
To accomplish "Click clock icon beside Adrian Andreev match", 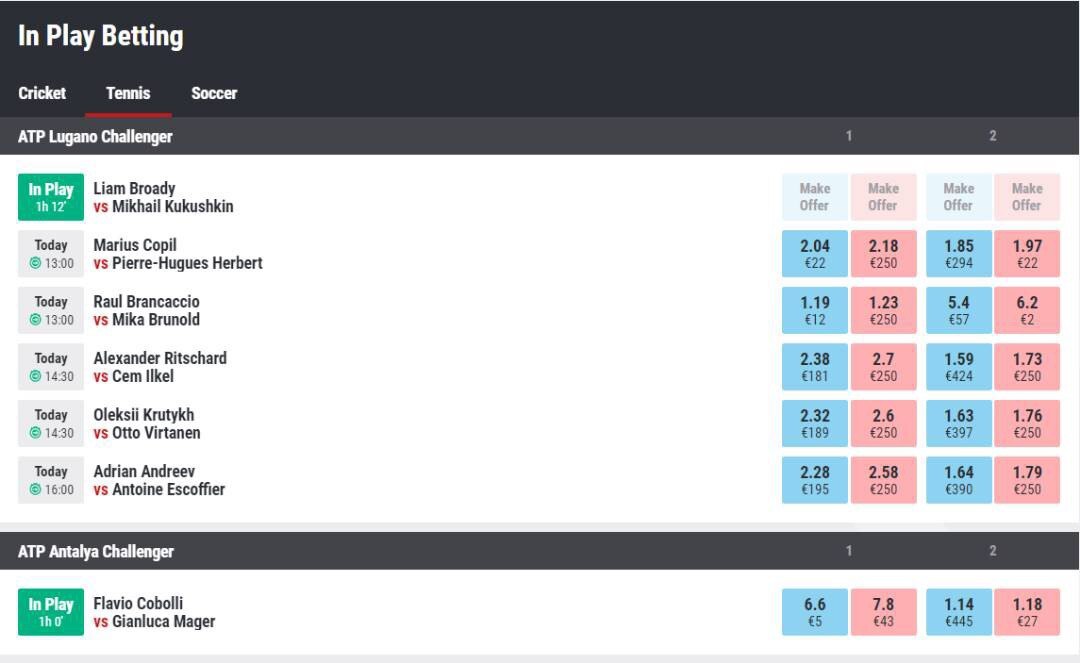I will tap(35, 490).
